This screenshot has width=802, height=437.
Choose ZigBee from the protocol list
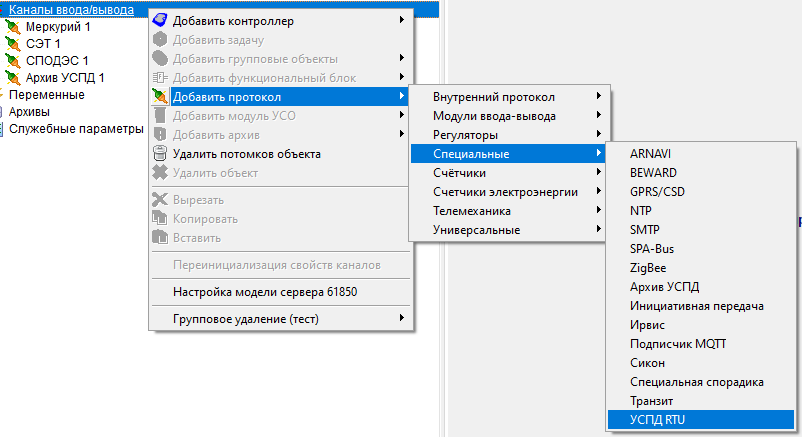coord(649,268)
